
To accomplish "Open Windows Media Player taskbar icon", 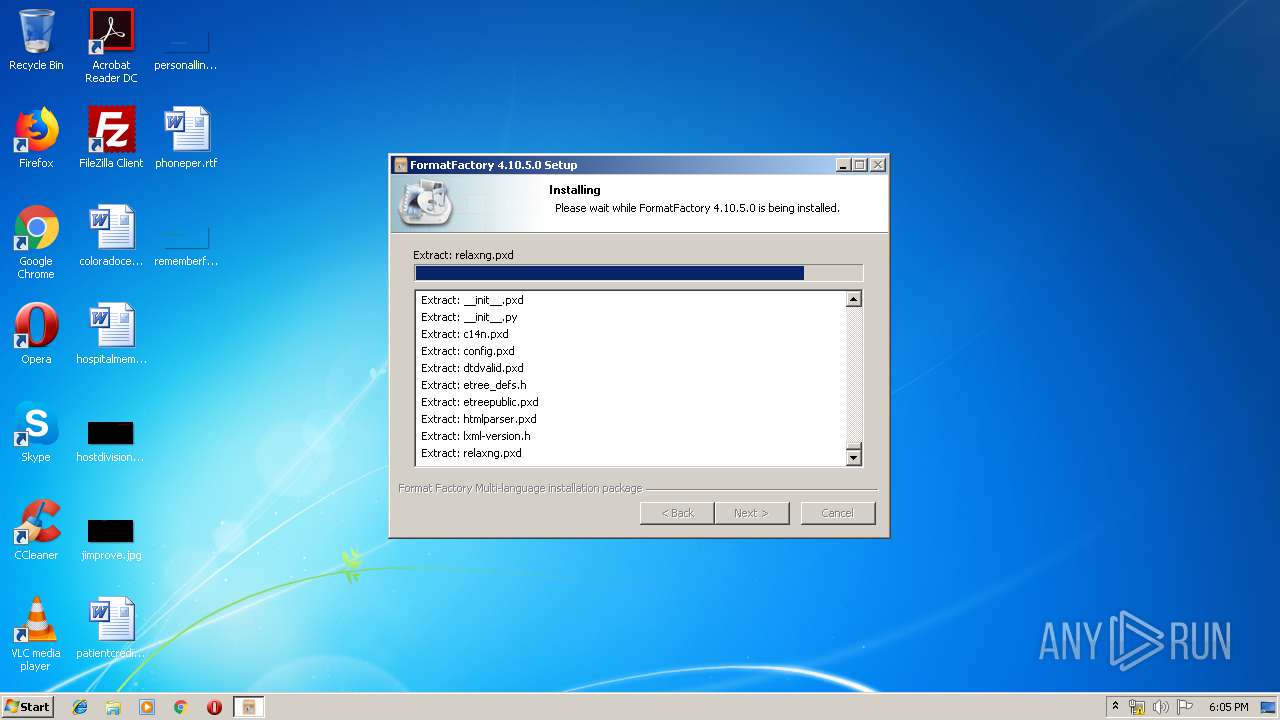I will tap(147, 707).
